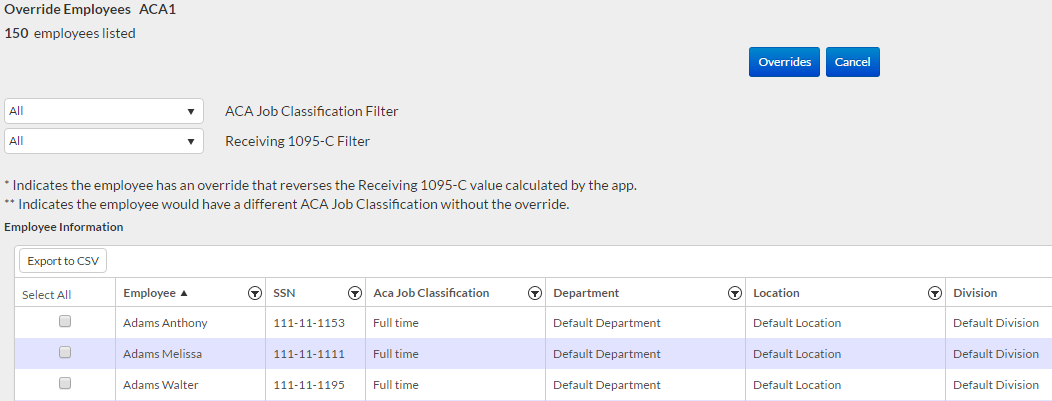1052x401 pixels.
Task: Open the Employee column filter icon
Action: coord(254,293)
